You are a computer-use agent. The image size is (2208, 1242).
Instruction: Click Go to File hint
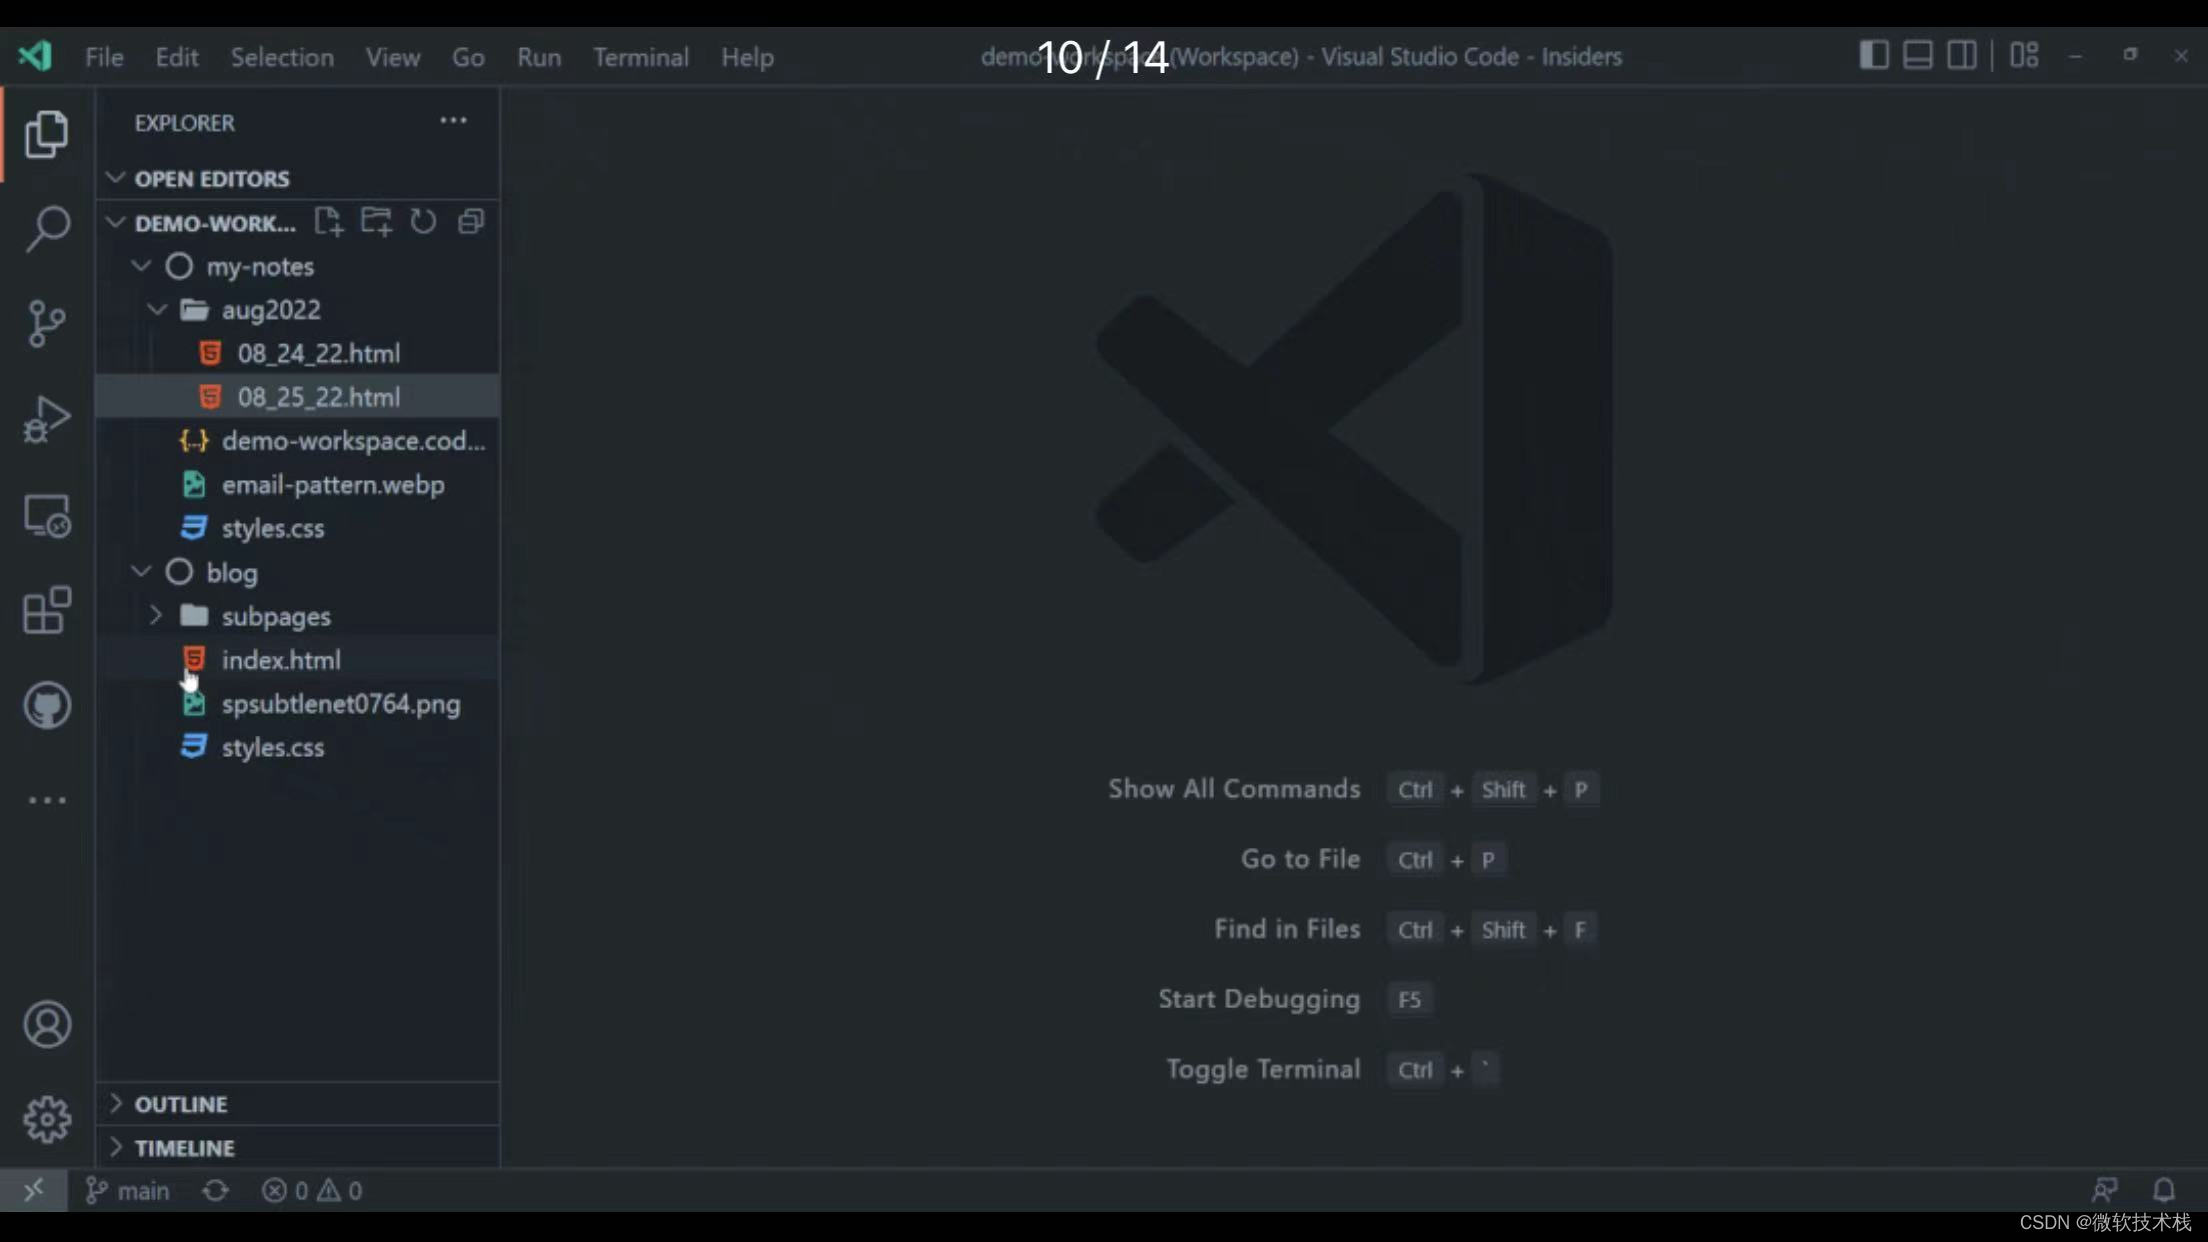coord(1300,859)
